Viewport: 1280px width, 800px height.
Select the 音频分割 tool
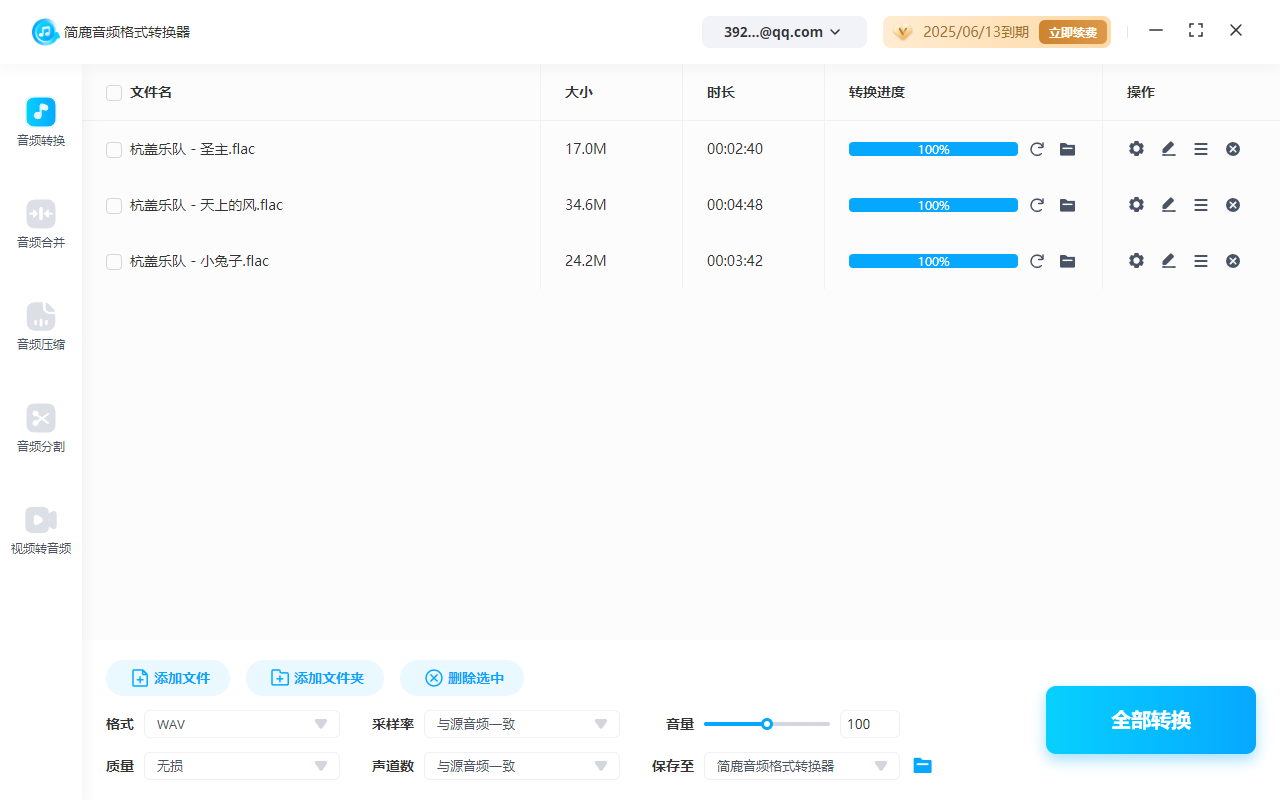(x=40, y=429)
